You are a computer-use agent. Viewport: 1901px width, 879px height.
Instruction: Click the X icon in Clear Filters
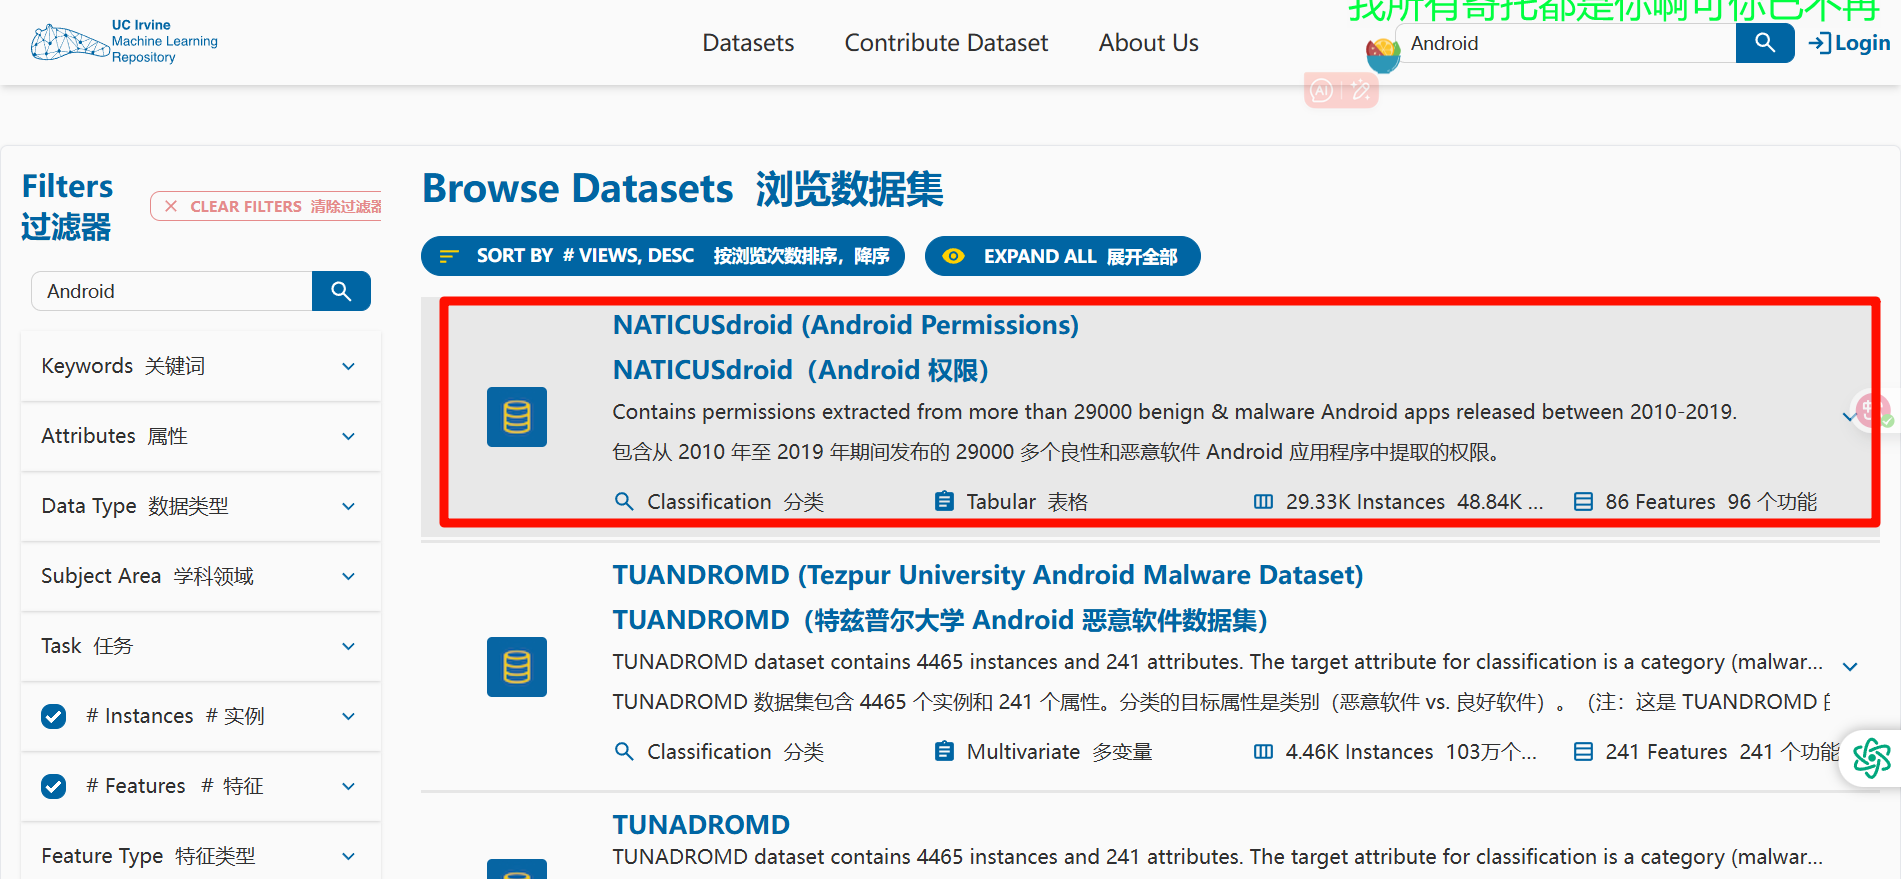coord(171,206)
